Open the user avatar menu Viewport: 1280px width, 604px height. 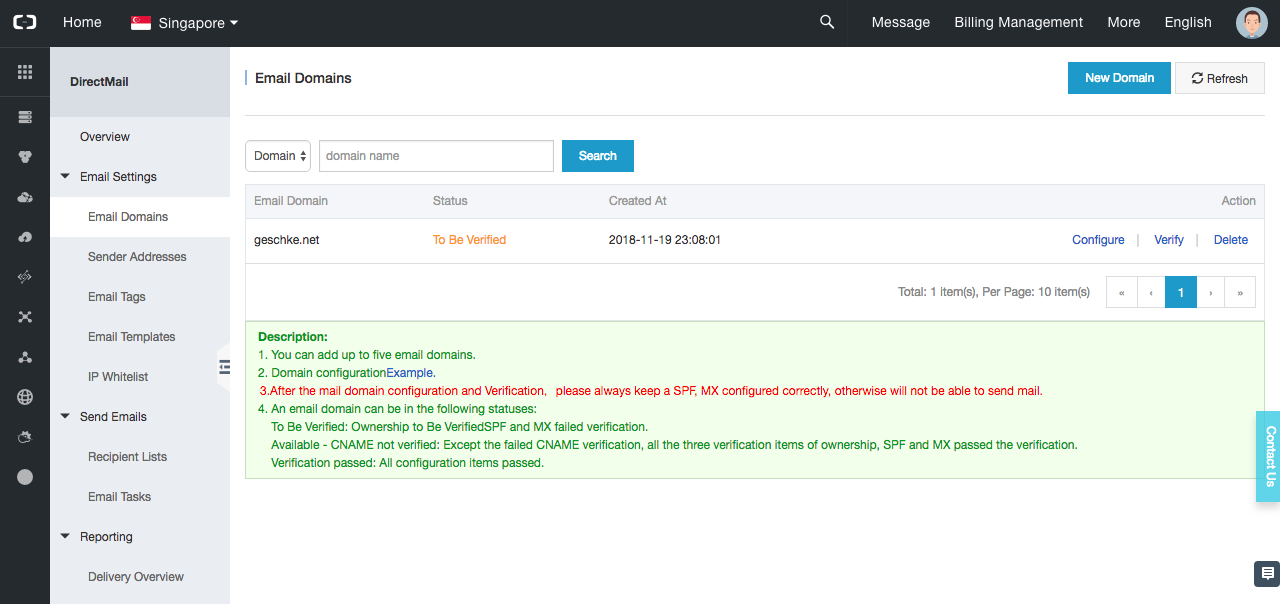(x=1252, y=22)
